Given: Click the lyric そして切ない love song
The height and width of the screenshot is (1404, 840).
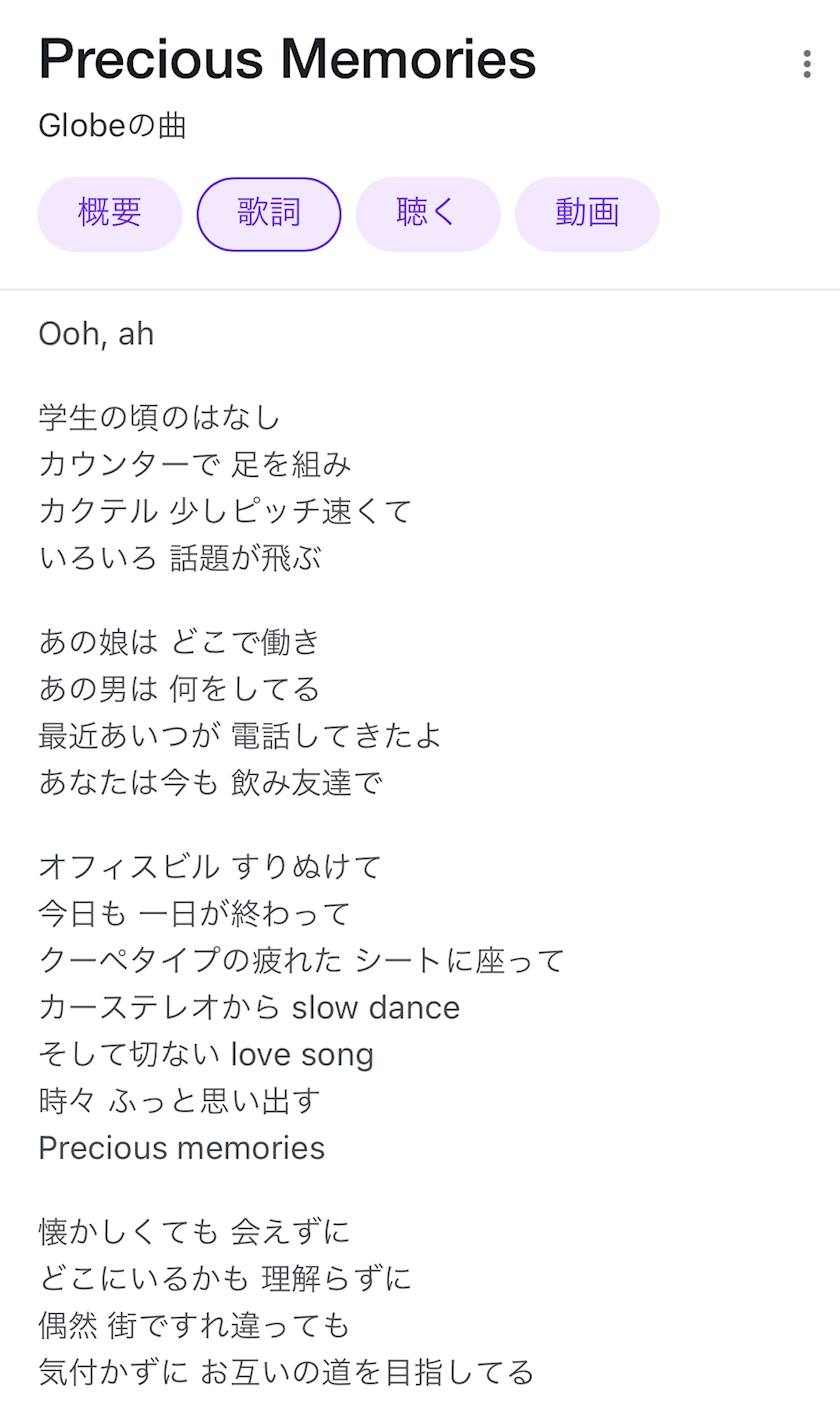Looking at the screenshot, I should (206, 1054).
